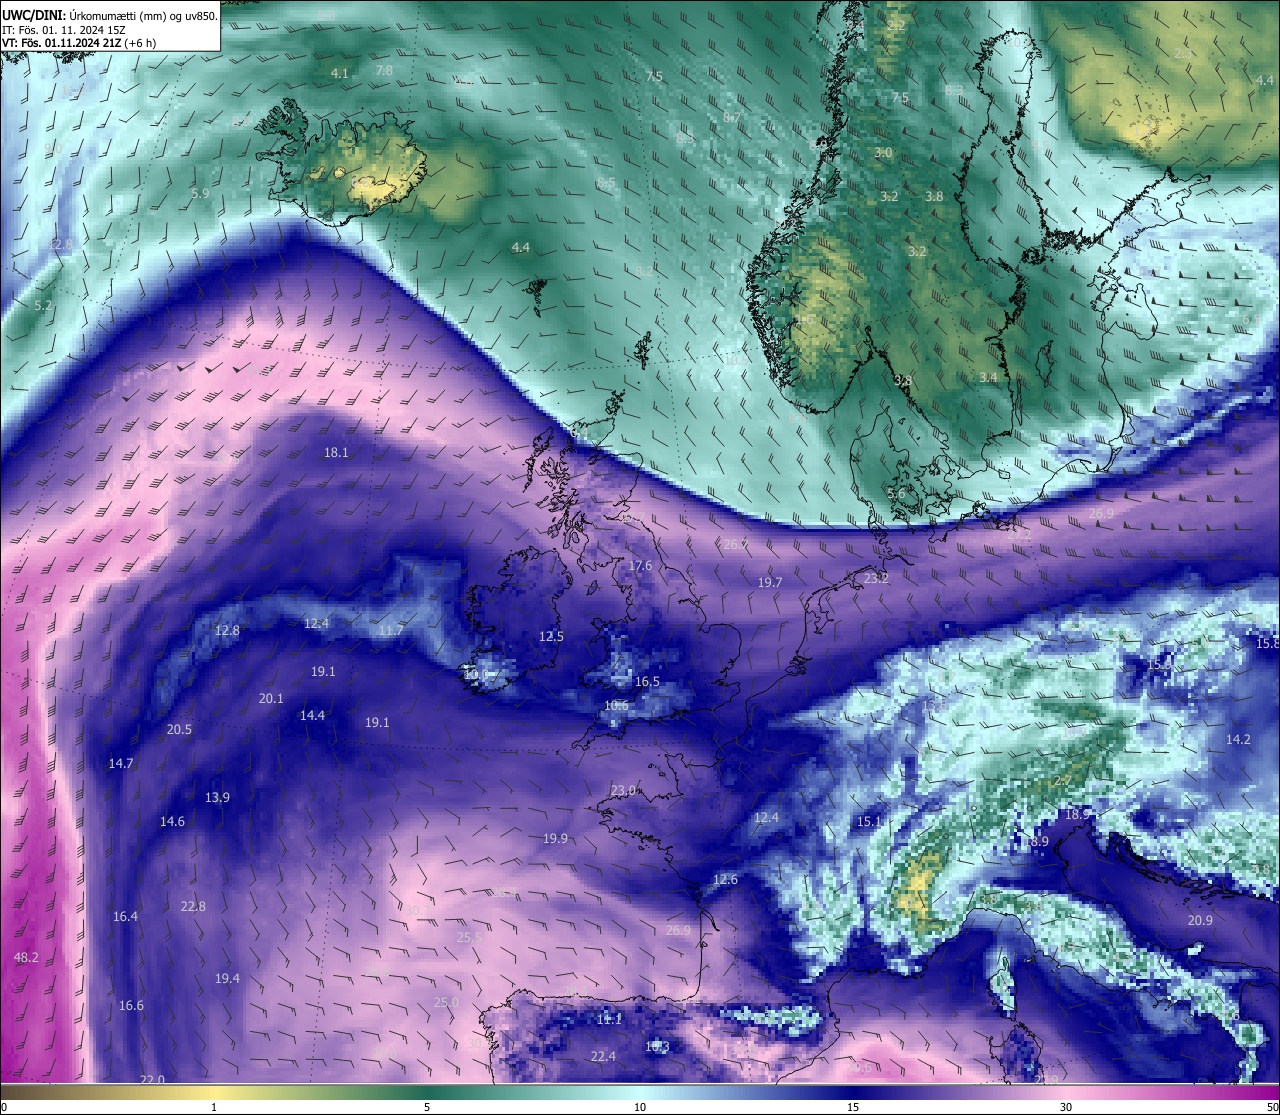1280x1115 pixels.
Task: Click the 11.7 value west of Ireland
Action: point(391,631)
